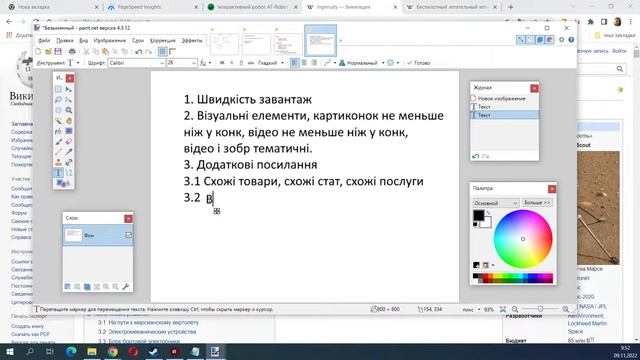Image resolution: width=640 pixels, height=360 pixels.
Task: Select the Color Picker tool
Action: [x=69, y=152]
